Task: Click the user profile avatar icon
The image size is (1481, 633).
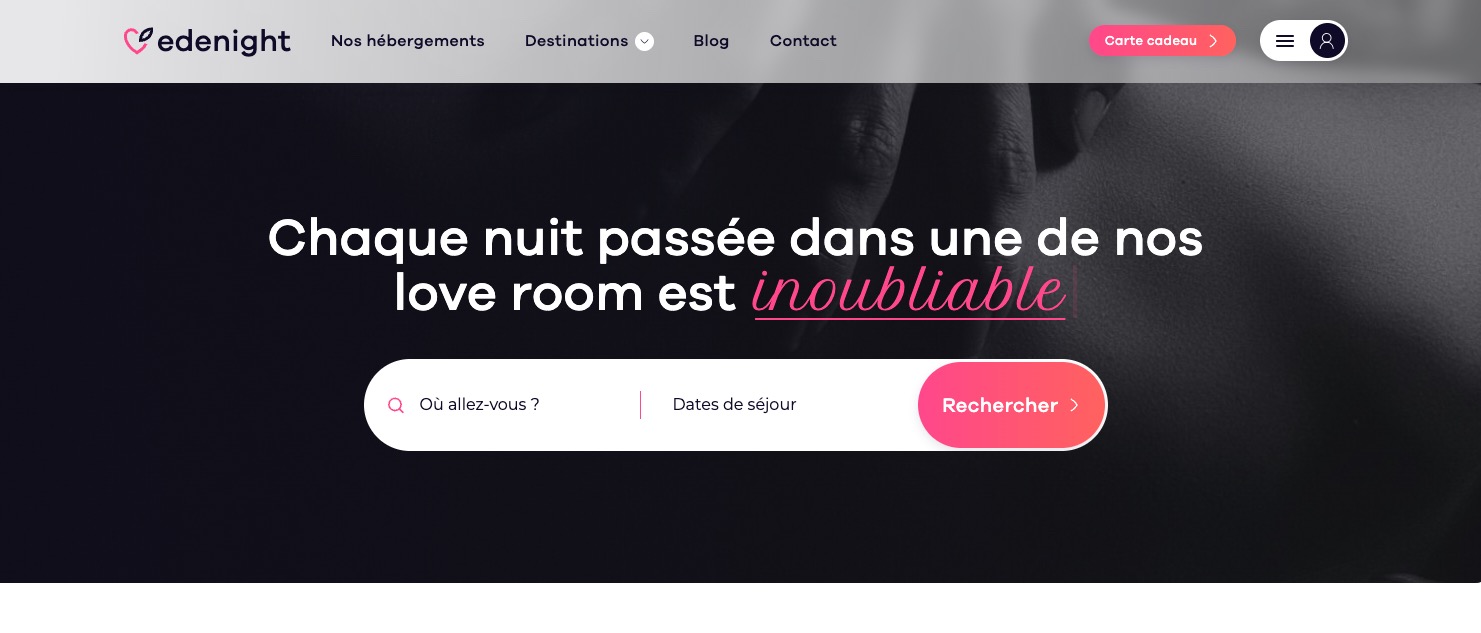Action: (x=1327, y=41)
